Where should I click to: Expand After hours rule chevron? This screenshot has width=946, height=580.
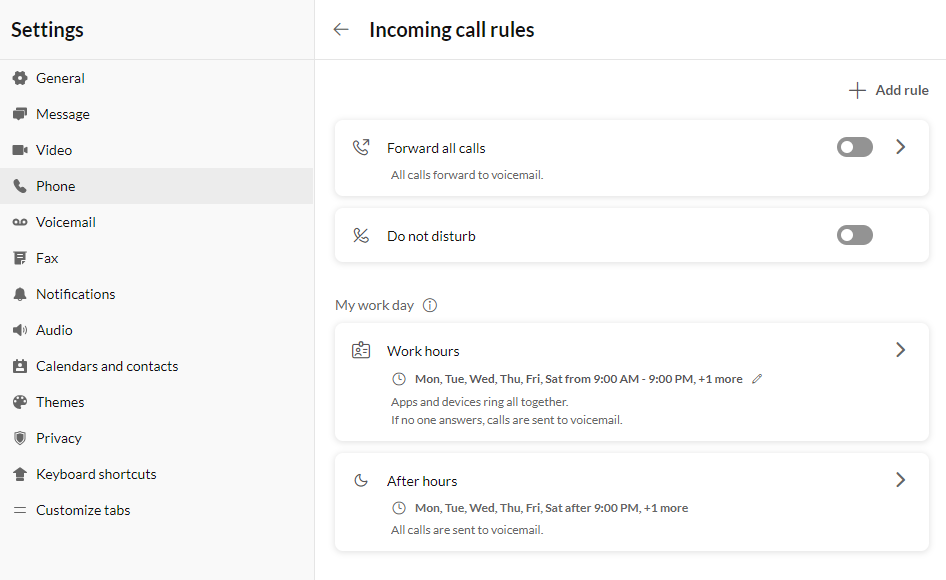pyautogui.click(x=900, y=480)
